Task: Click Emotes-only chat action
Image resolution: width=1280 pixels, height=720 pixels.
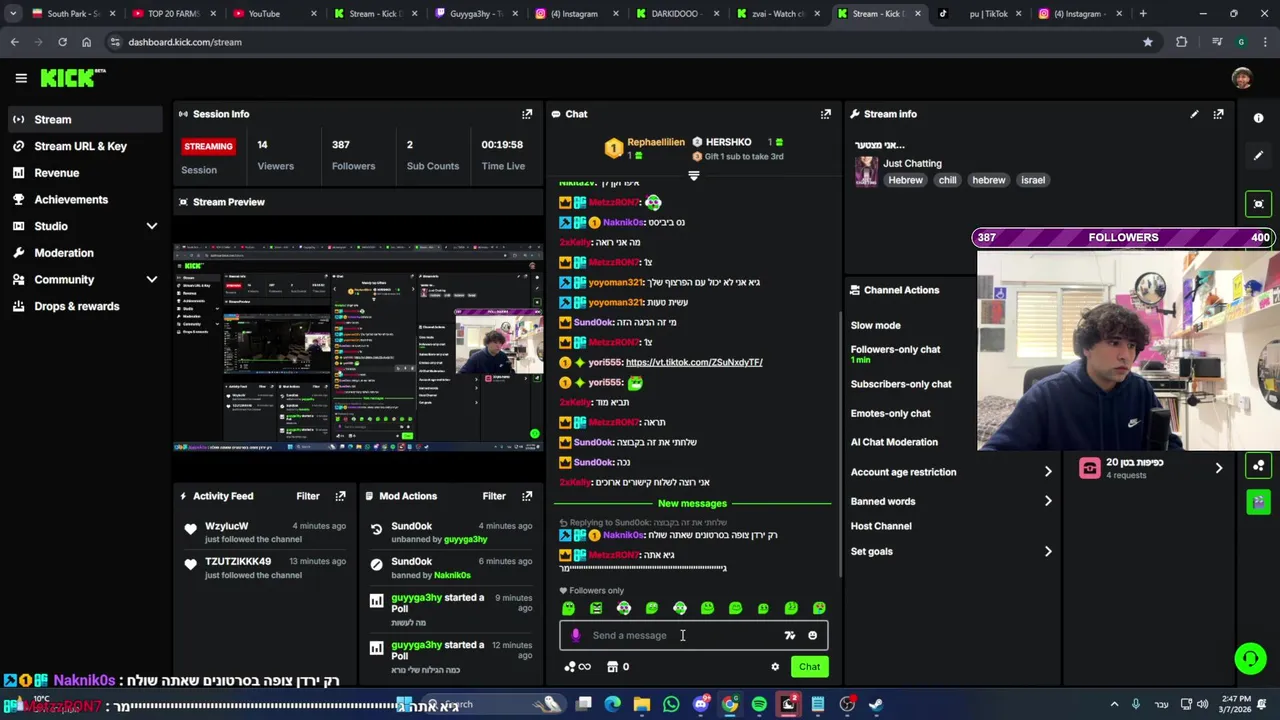Action: 890,413
